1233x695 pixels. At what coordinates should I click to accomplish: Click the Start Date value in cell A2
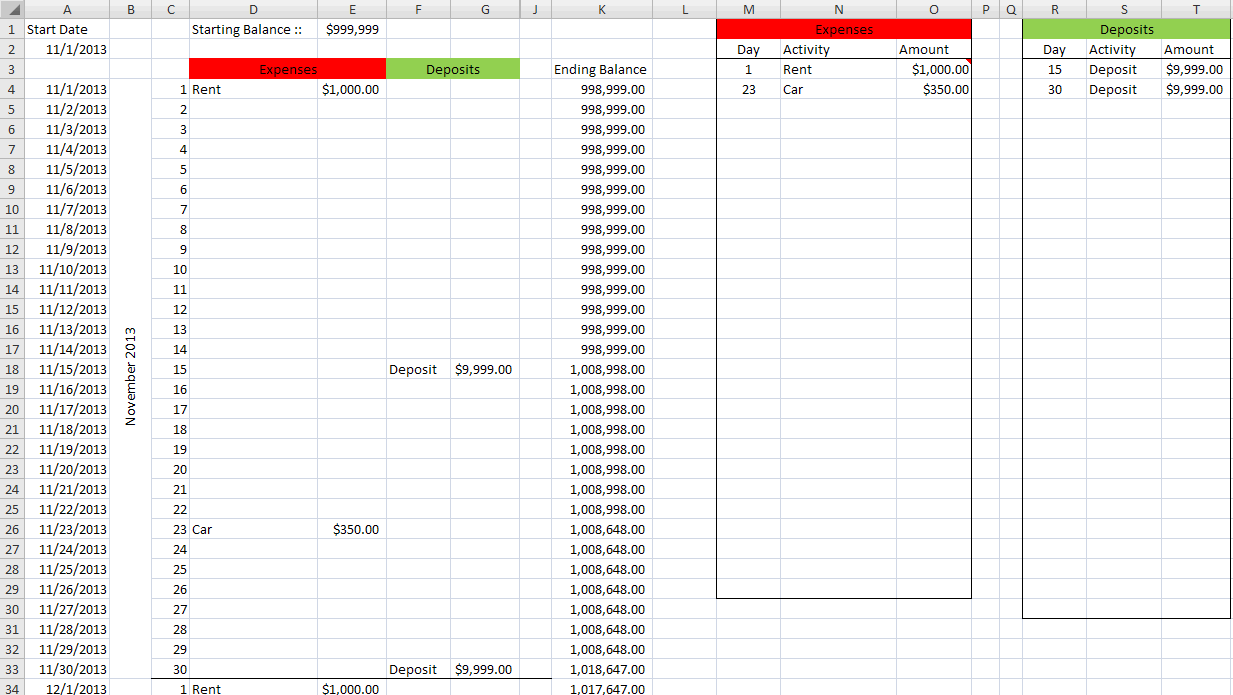tap(66, 49)
